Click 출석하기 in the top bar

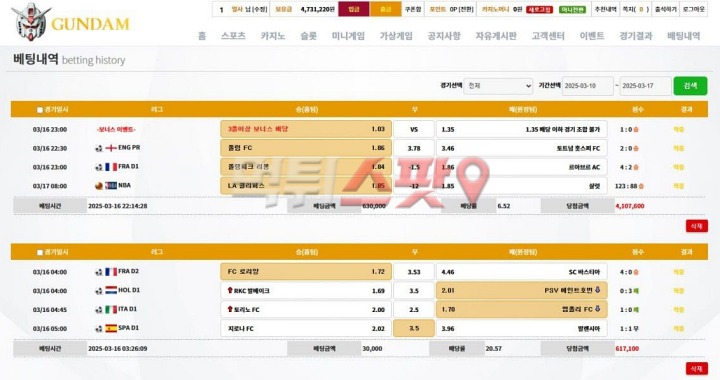pyautogui.click(x=665, y=9)
